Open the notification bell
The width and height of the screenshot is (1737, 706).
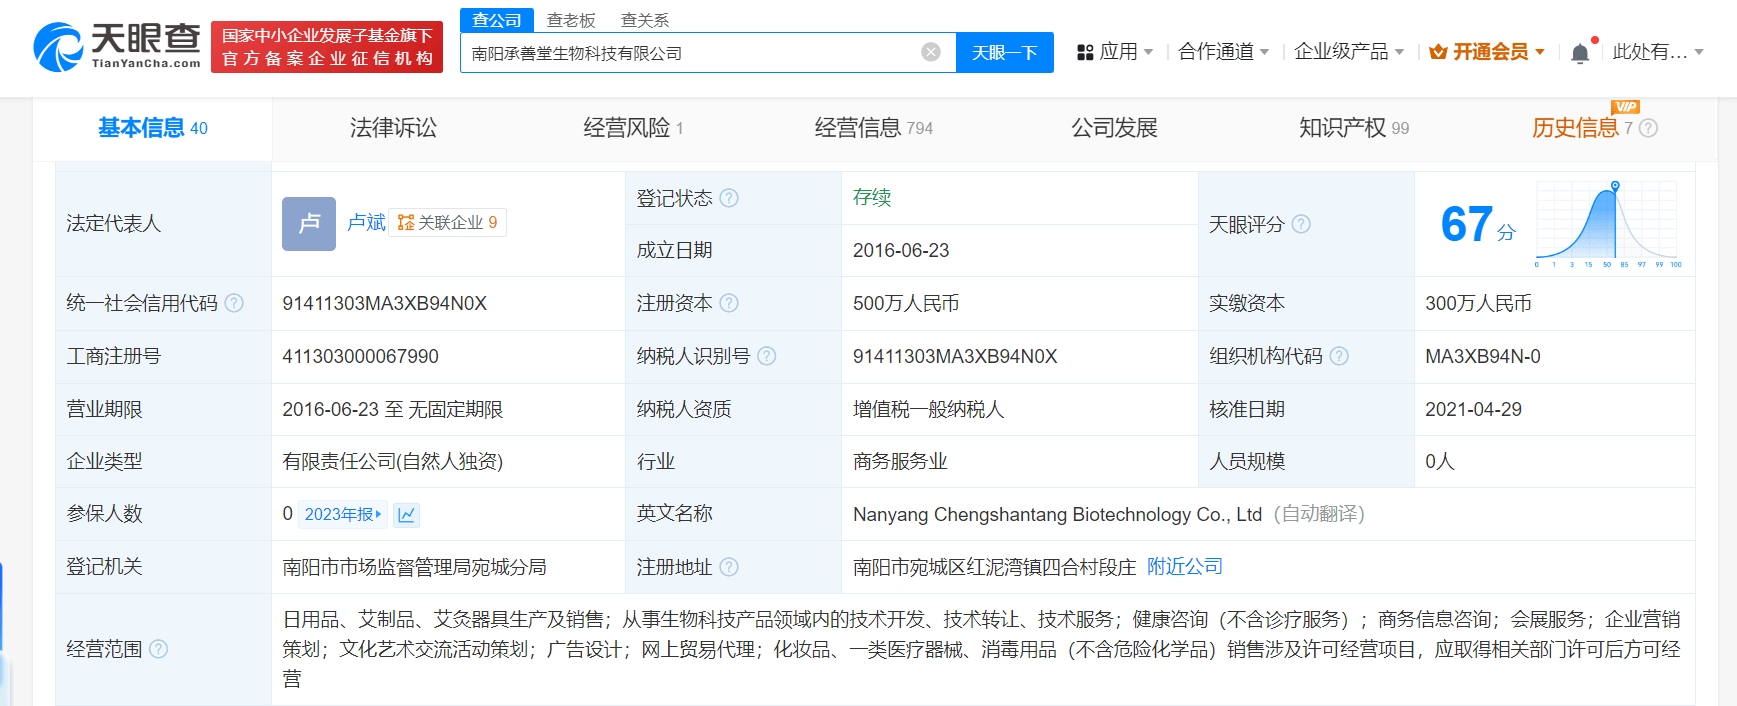tap(1579, 53)
